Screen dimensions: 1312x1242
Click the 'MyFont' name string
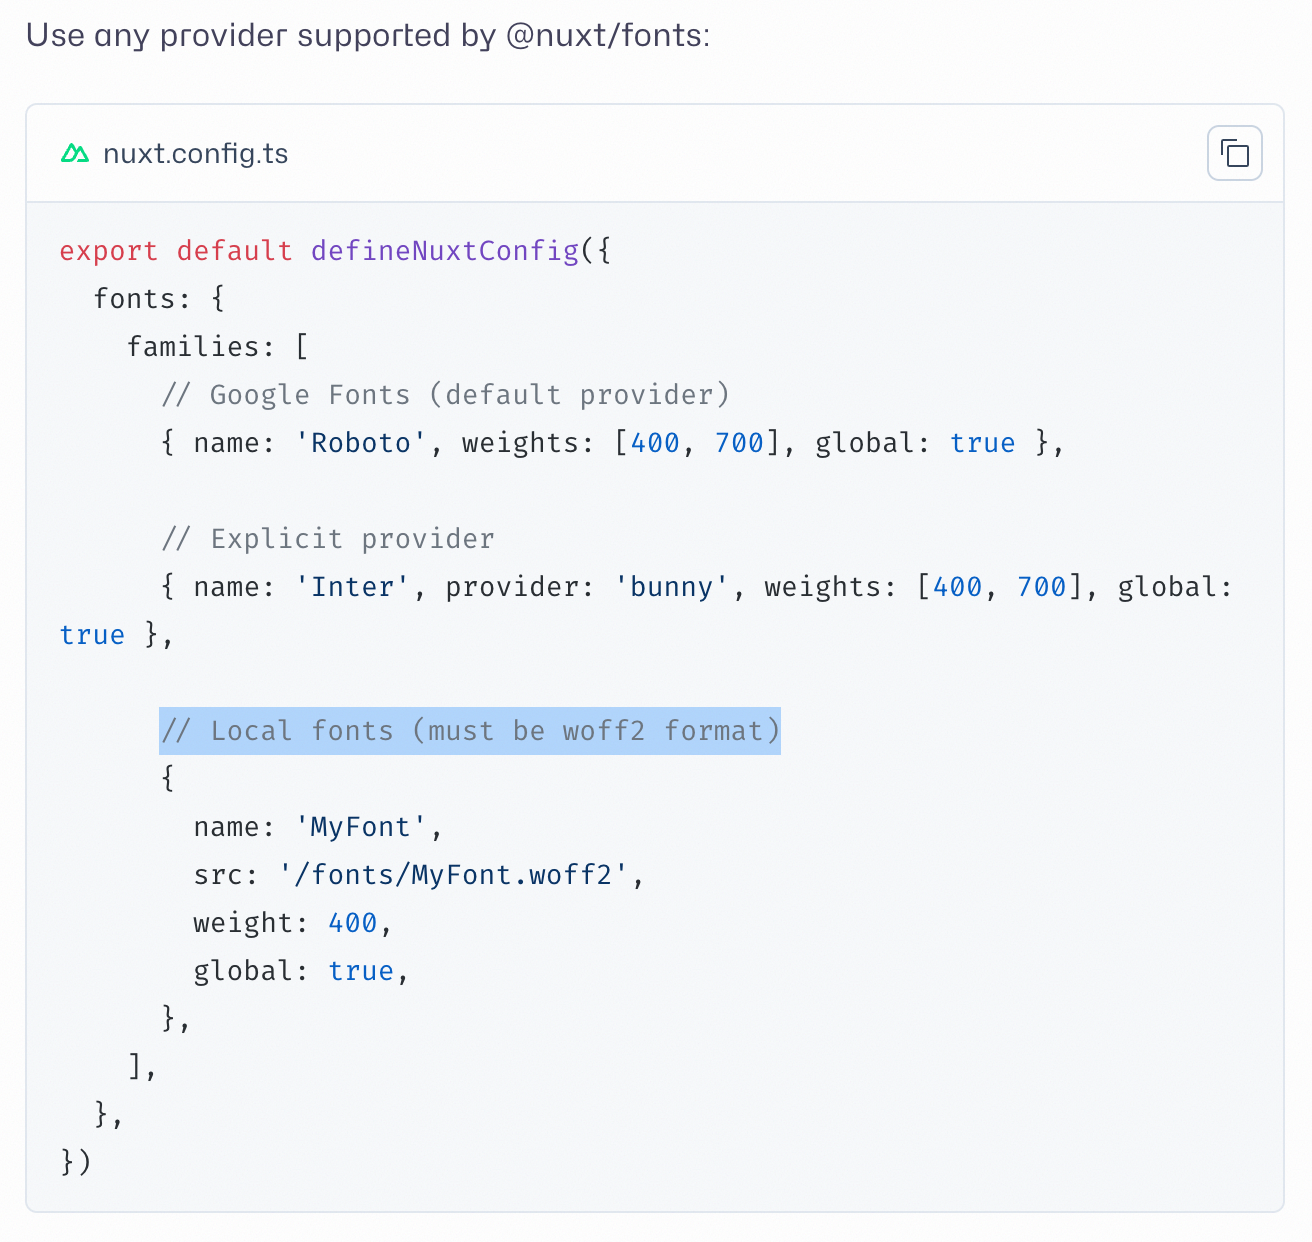(361, 827)
